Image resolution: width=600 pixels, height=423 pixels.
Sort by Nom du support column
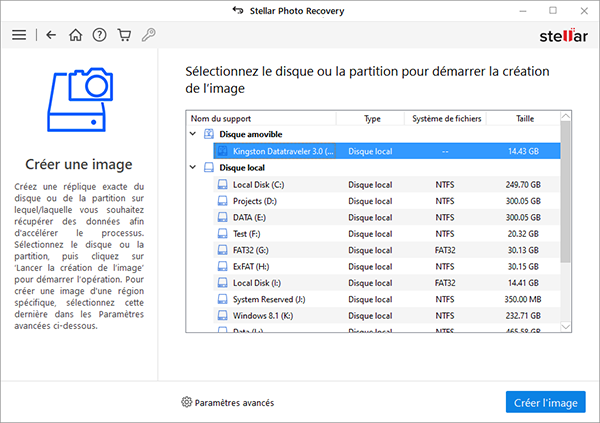click(261, 119)
